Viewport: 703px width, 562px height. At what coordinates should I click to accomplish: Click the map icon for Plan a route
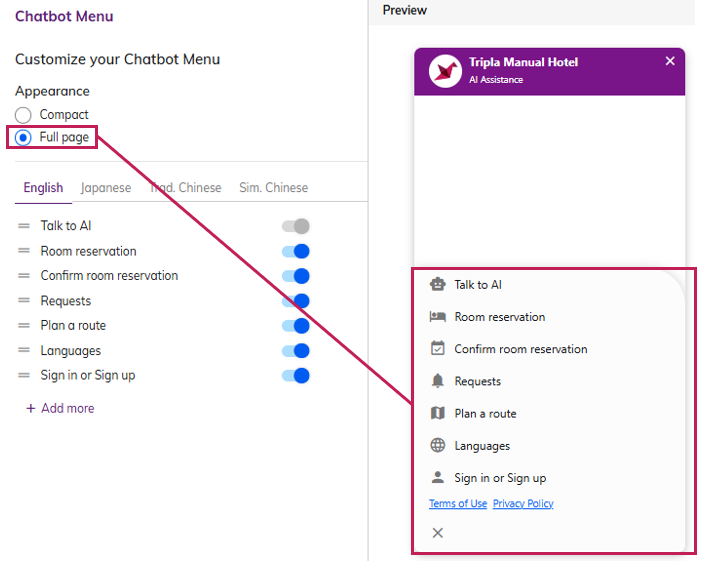point(437,413)
